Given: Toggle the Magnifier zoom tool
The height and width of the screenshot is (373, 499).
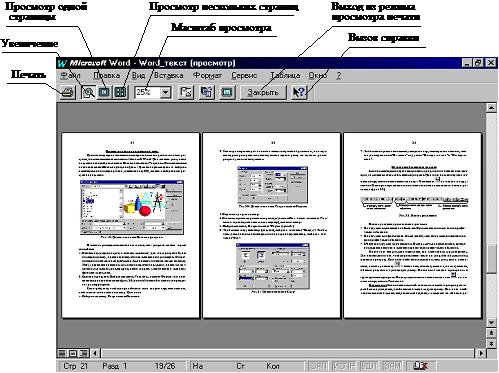Looking at the screenshot, I should click(88, 92).
